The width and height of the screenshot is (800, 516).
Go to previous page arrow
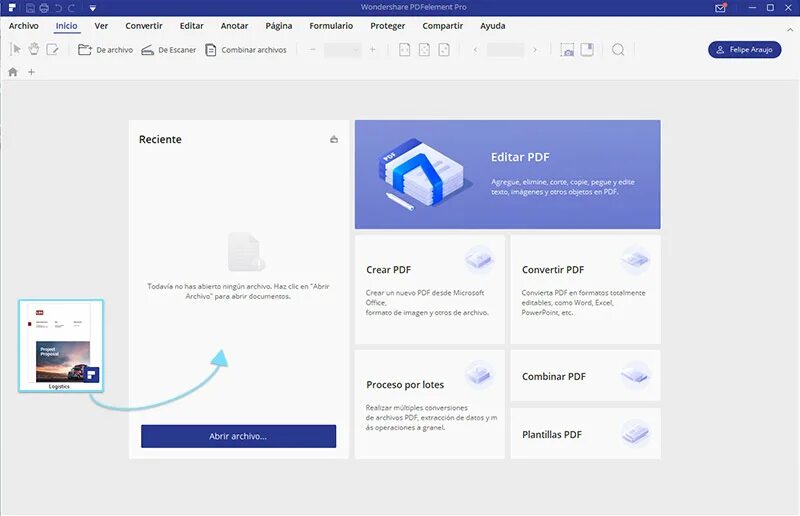tap(475, 50)
